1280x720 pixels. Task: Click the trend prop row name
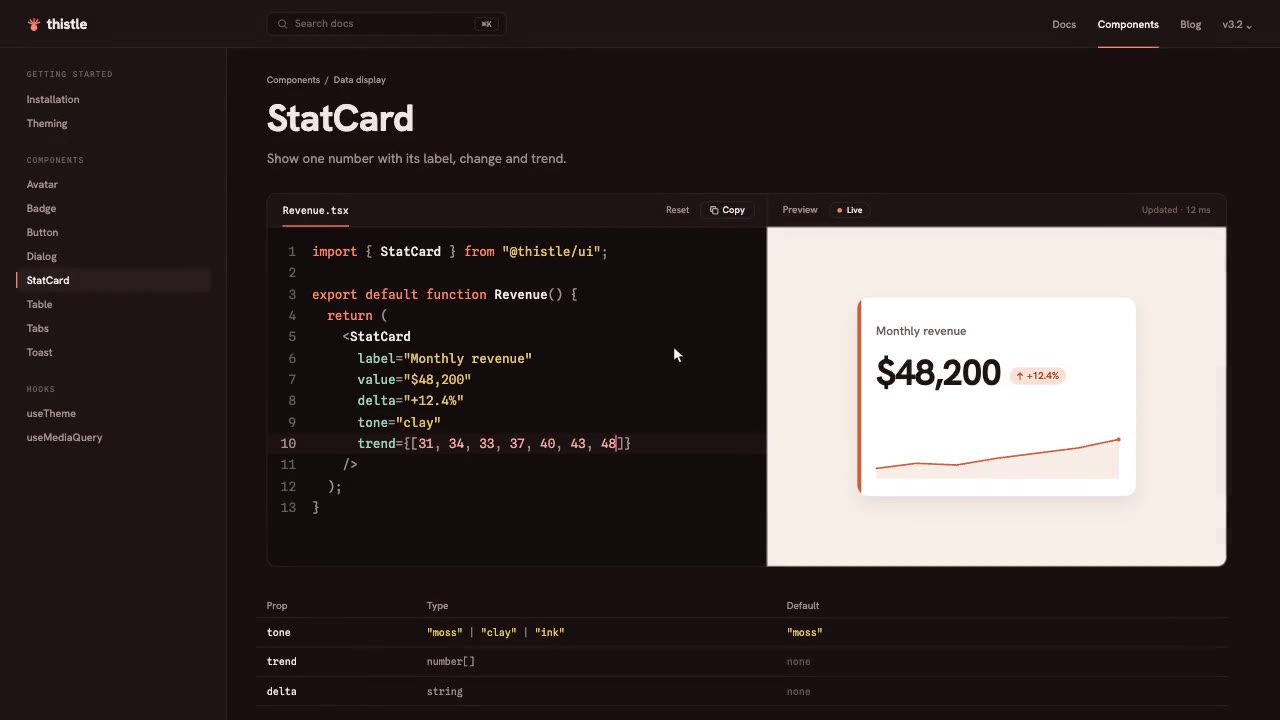coord(281,662)
